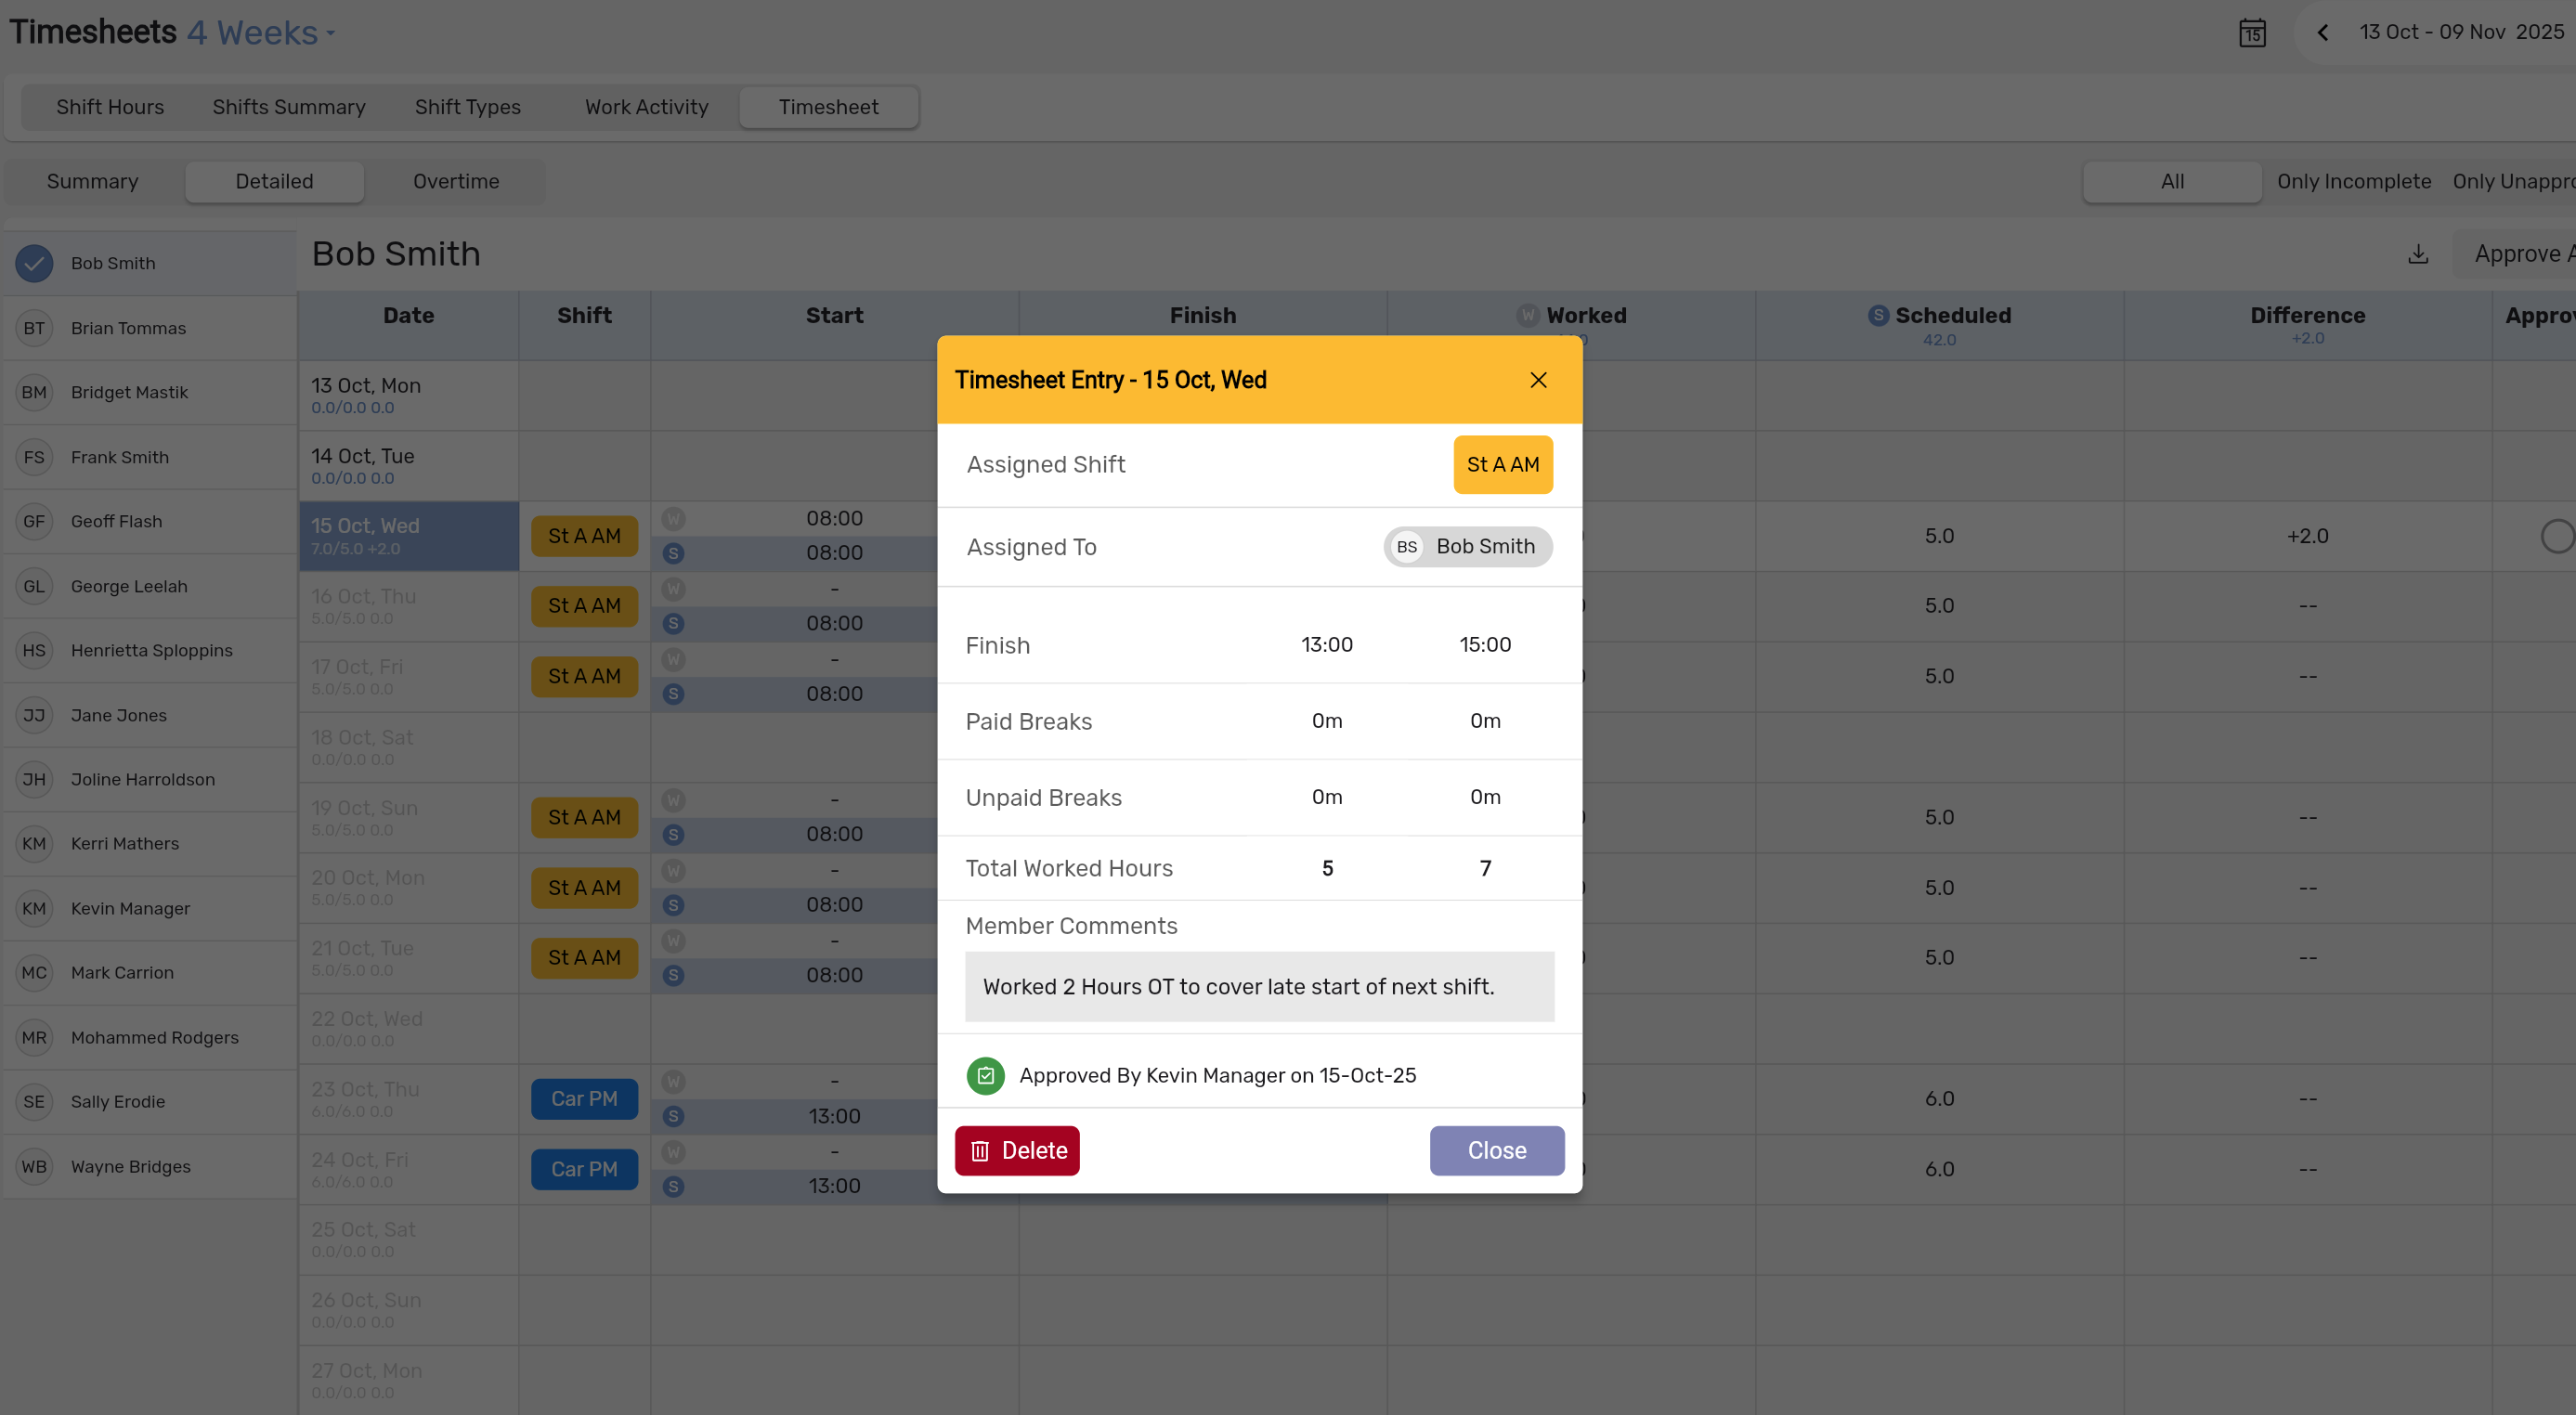Close the Timesheet Entry dialog with X
This screenshot has width=2576, height=1415.
1538,380
